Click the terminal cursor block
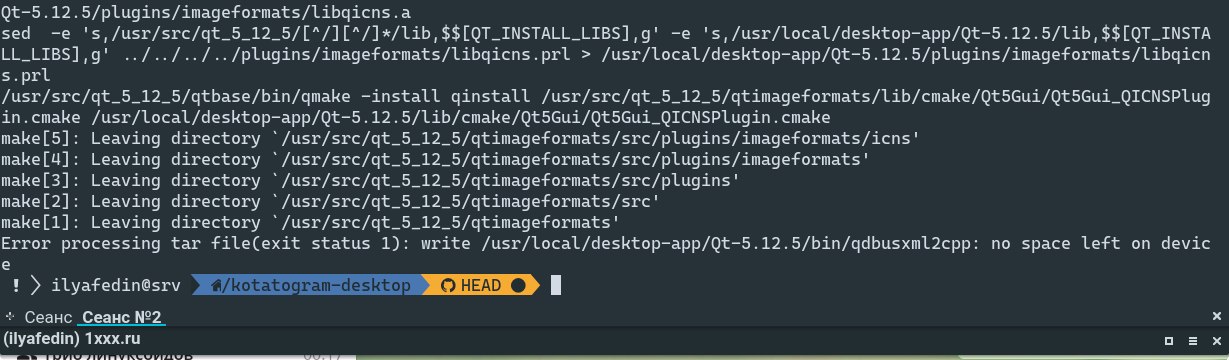 tap(556, 285)
